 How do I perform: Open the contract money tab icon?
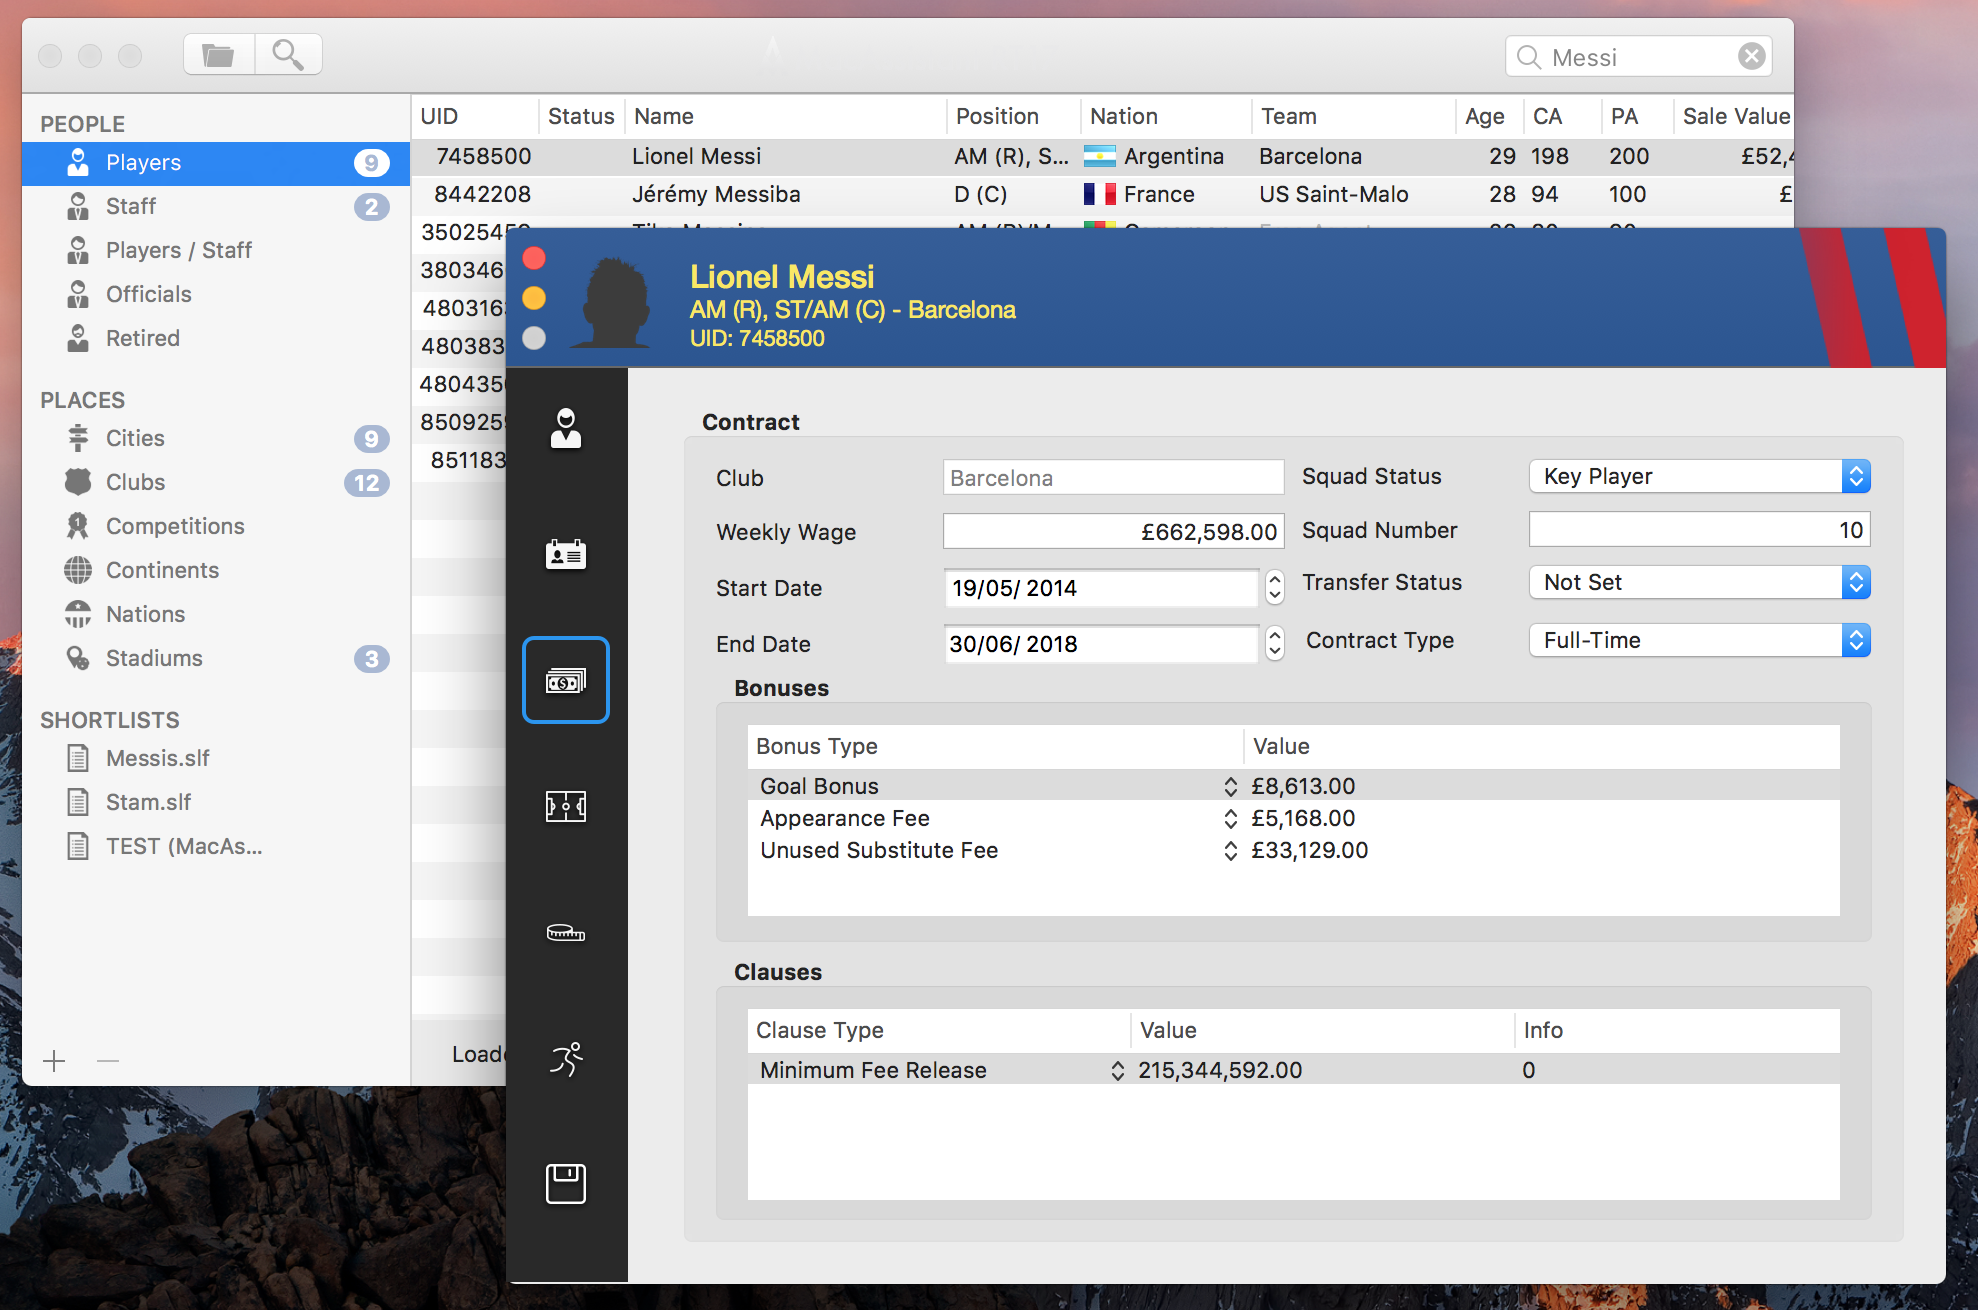[x=566, y=680]
